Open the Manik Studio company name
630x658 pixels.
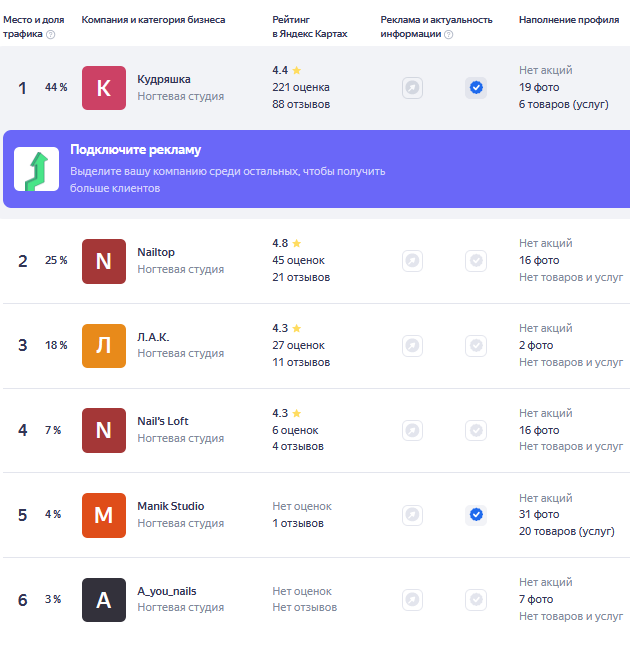point(171,506)
